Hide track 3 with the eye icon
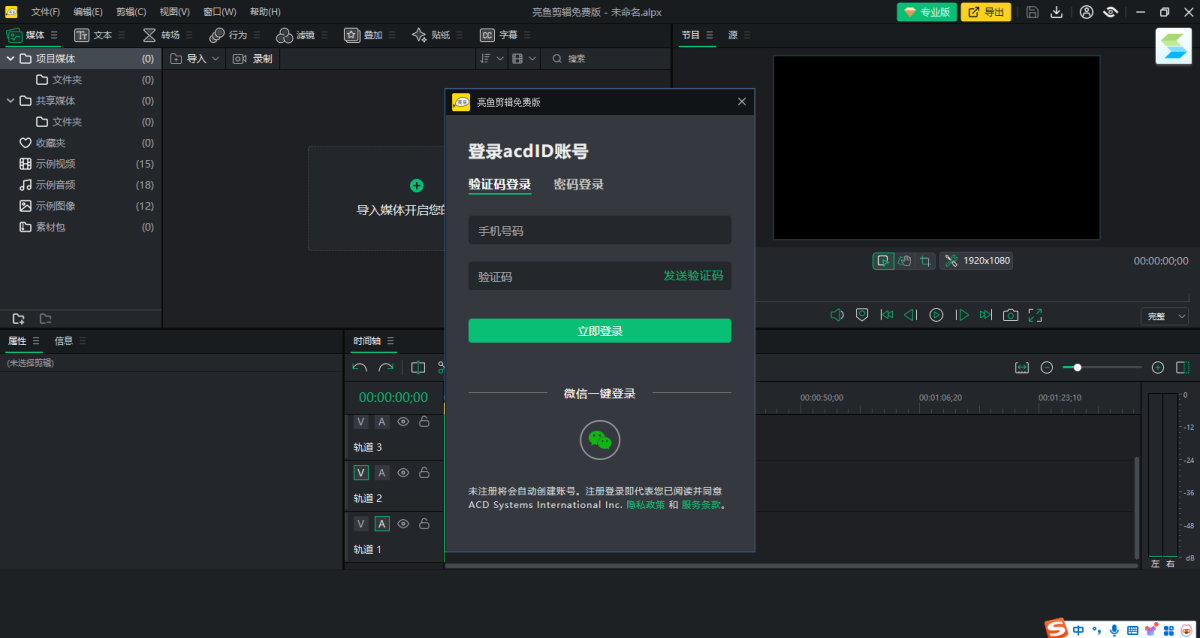 pos(403,422)
